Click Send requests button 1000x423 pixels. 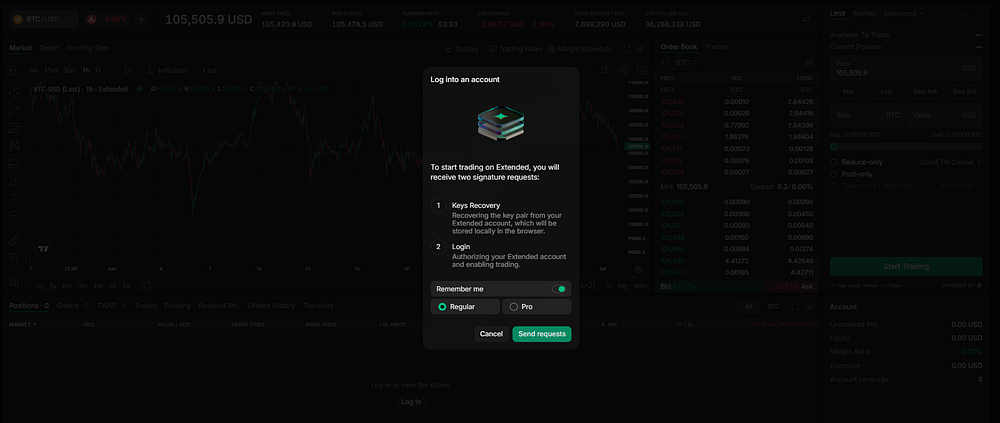541,334
